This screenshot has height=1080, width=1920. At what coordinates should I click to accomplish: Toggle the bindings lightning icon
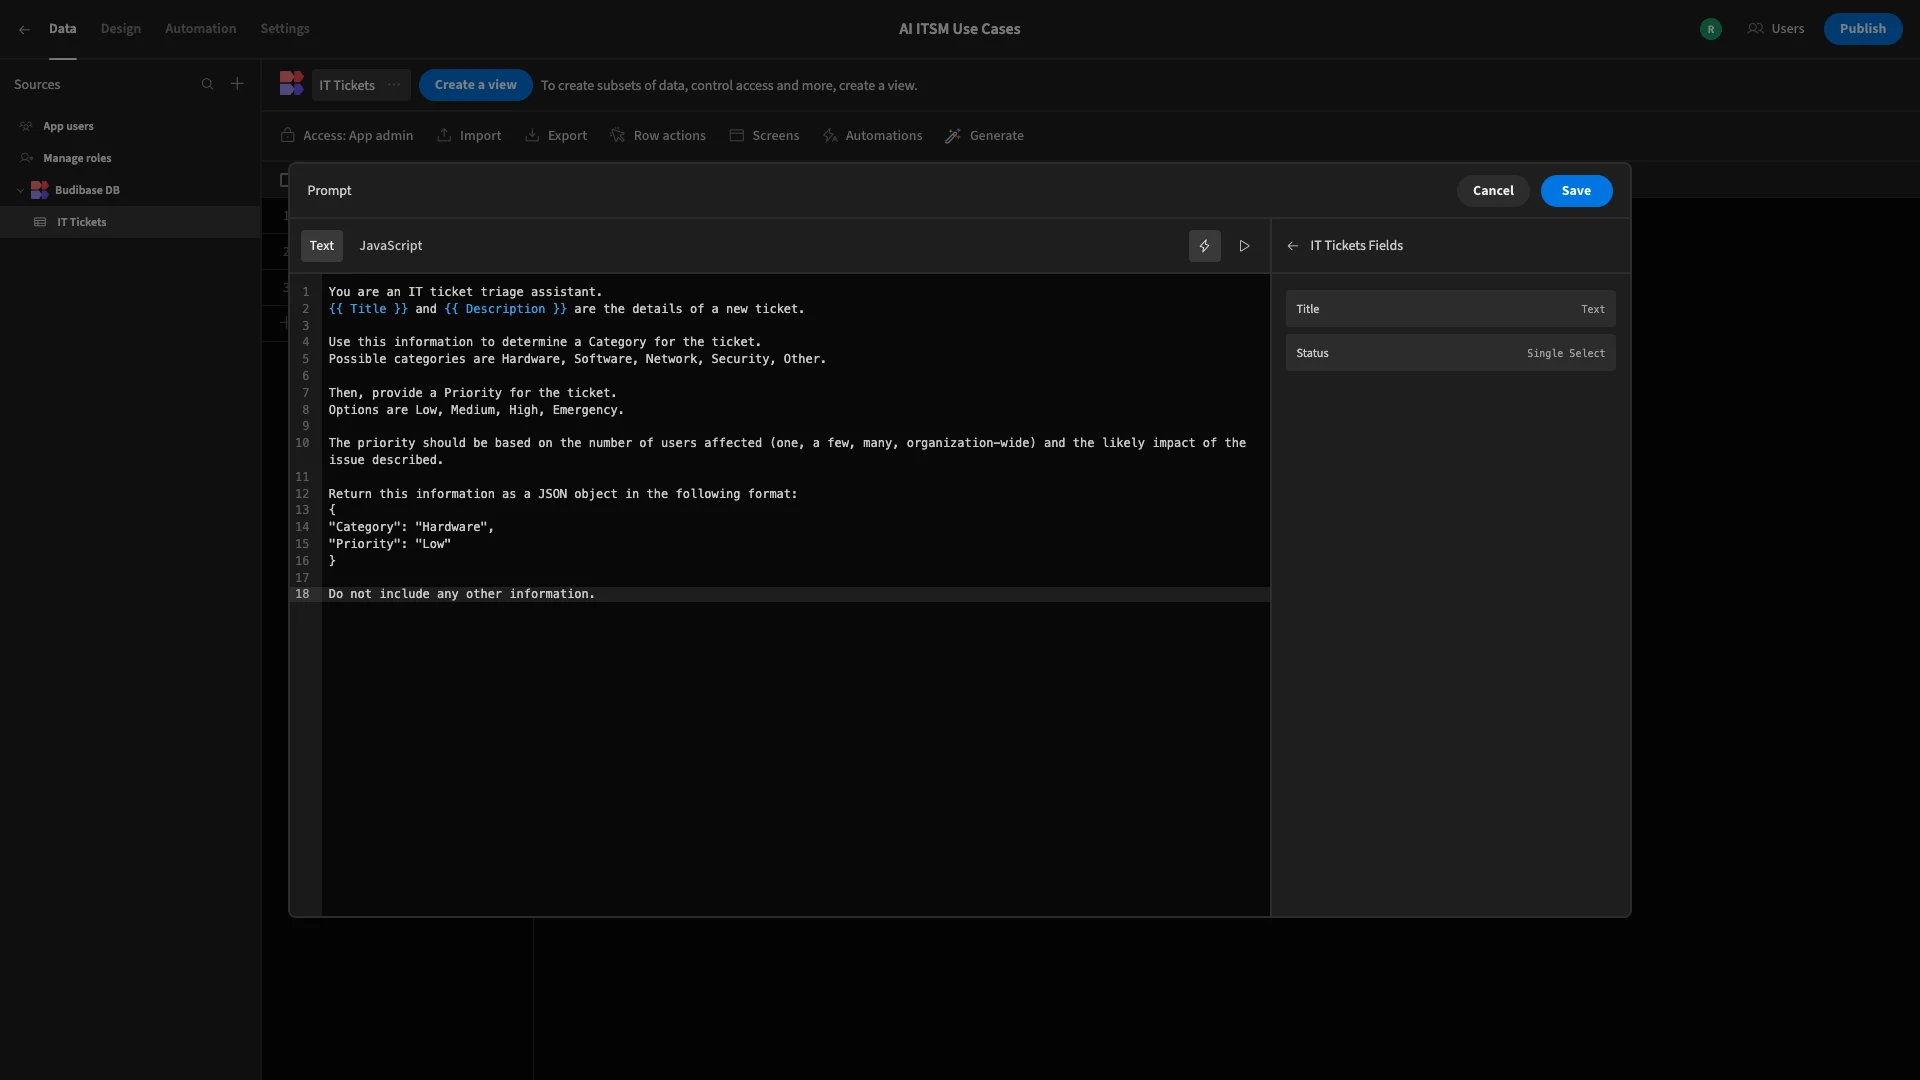pos(1204,246)
